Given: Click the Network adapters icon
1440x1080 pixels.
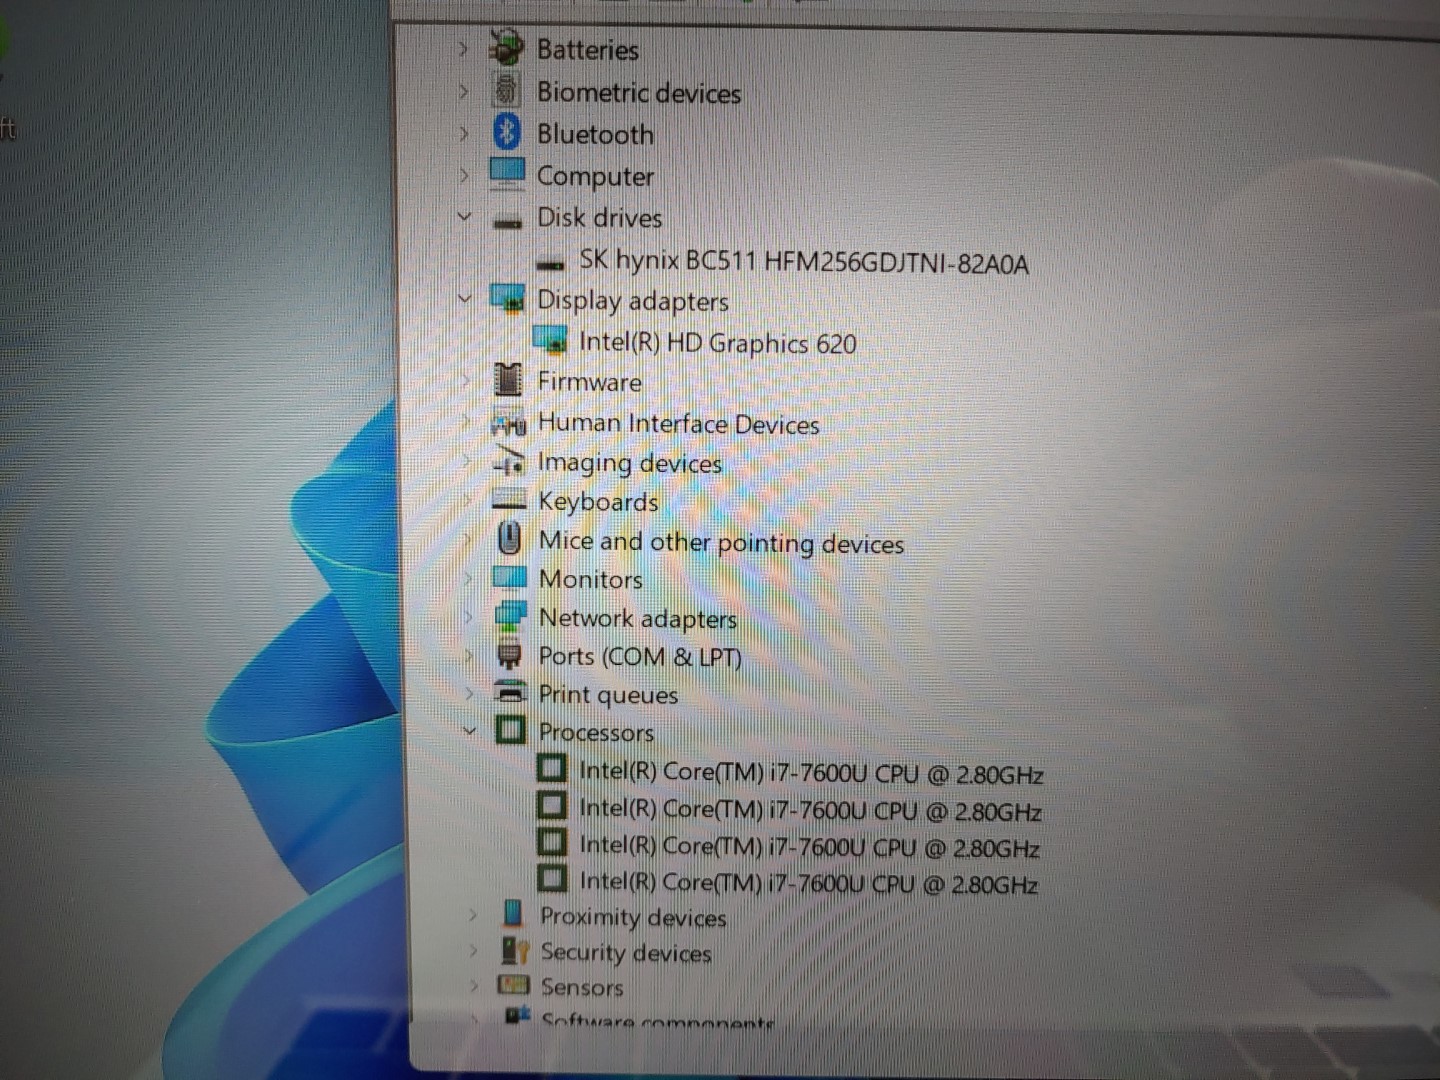Looking at the screenshot, I should pyautogui.click(x=510, y=616).
